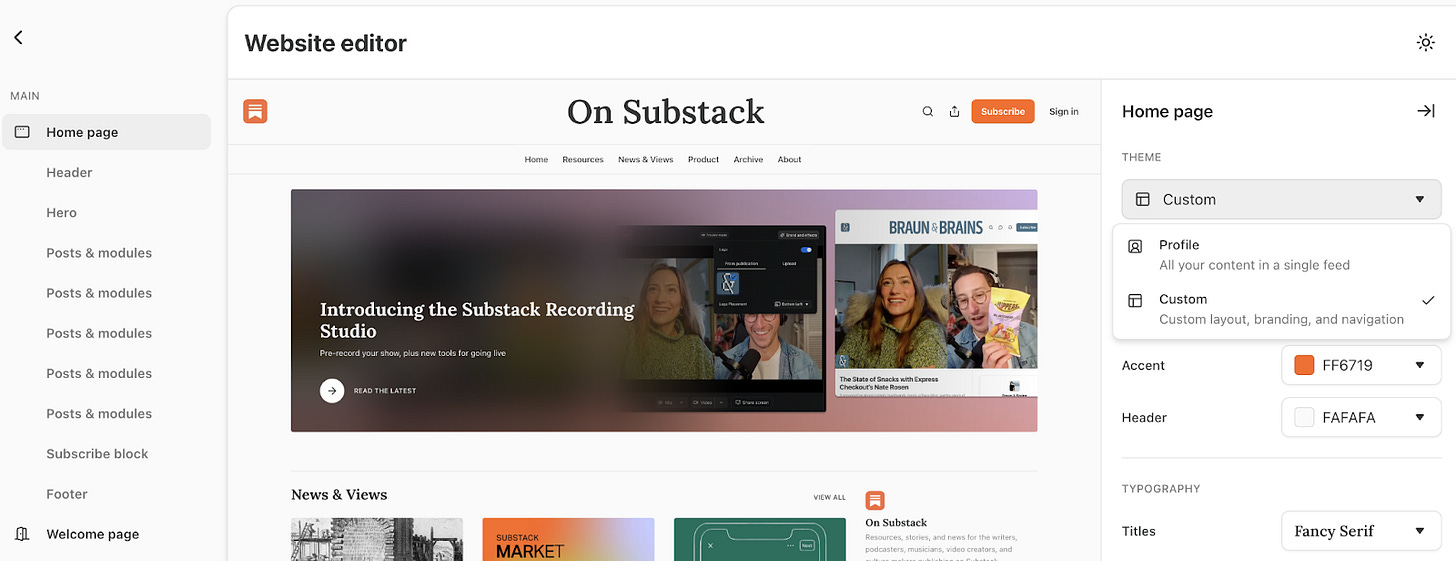
Task: Click the VIEW ALL link
Action: pos(829,497)
